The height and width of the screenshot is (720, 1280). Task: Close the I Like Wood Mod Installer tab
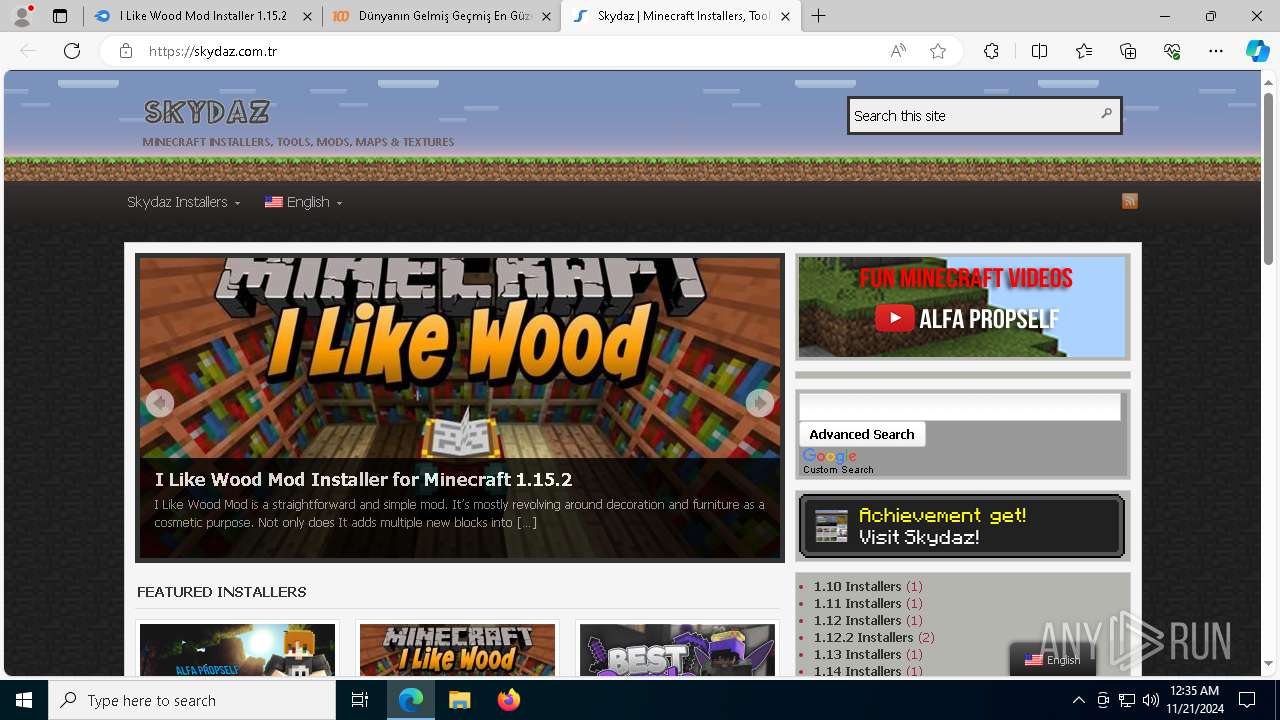(307, 16)
